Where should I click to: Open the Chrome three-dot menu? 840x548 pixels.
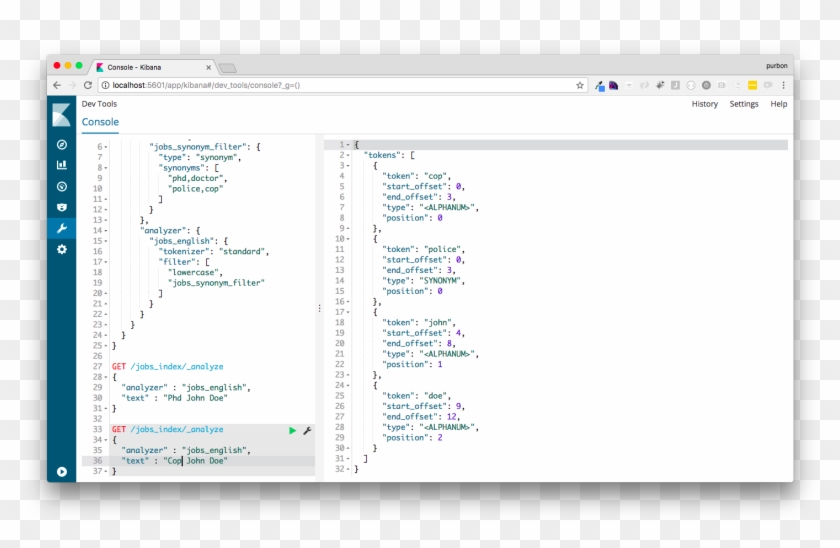(x=783, y=85)
